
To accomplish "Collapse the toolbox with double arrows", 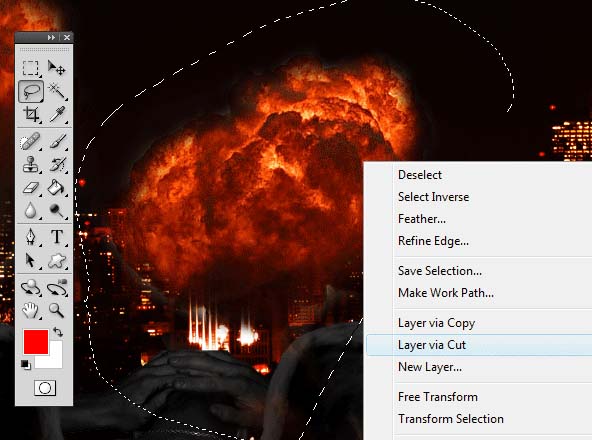I will pos(51,37).
